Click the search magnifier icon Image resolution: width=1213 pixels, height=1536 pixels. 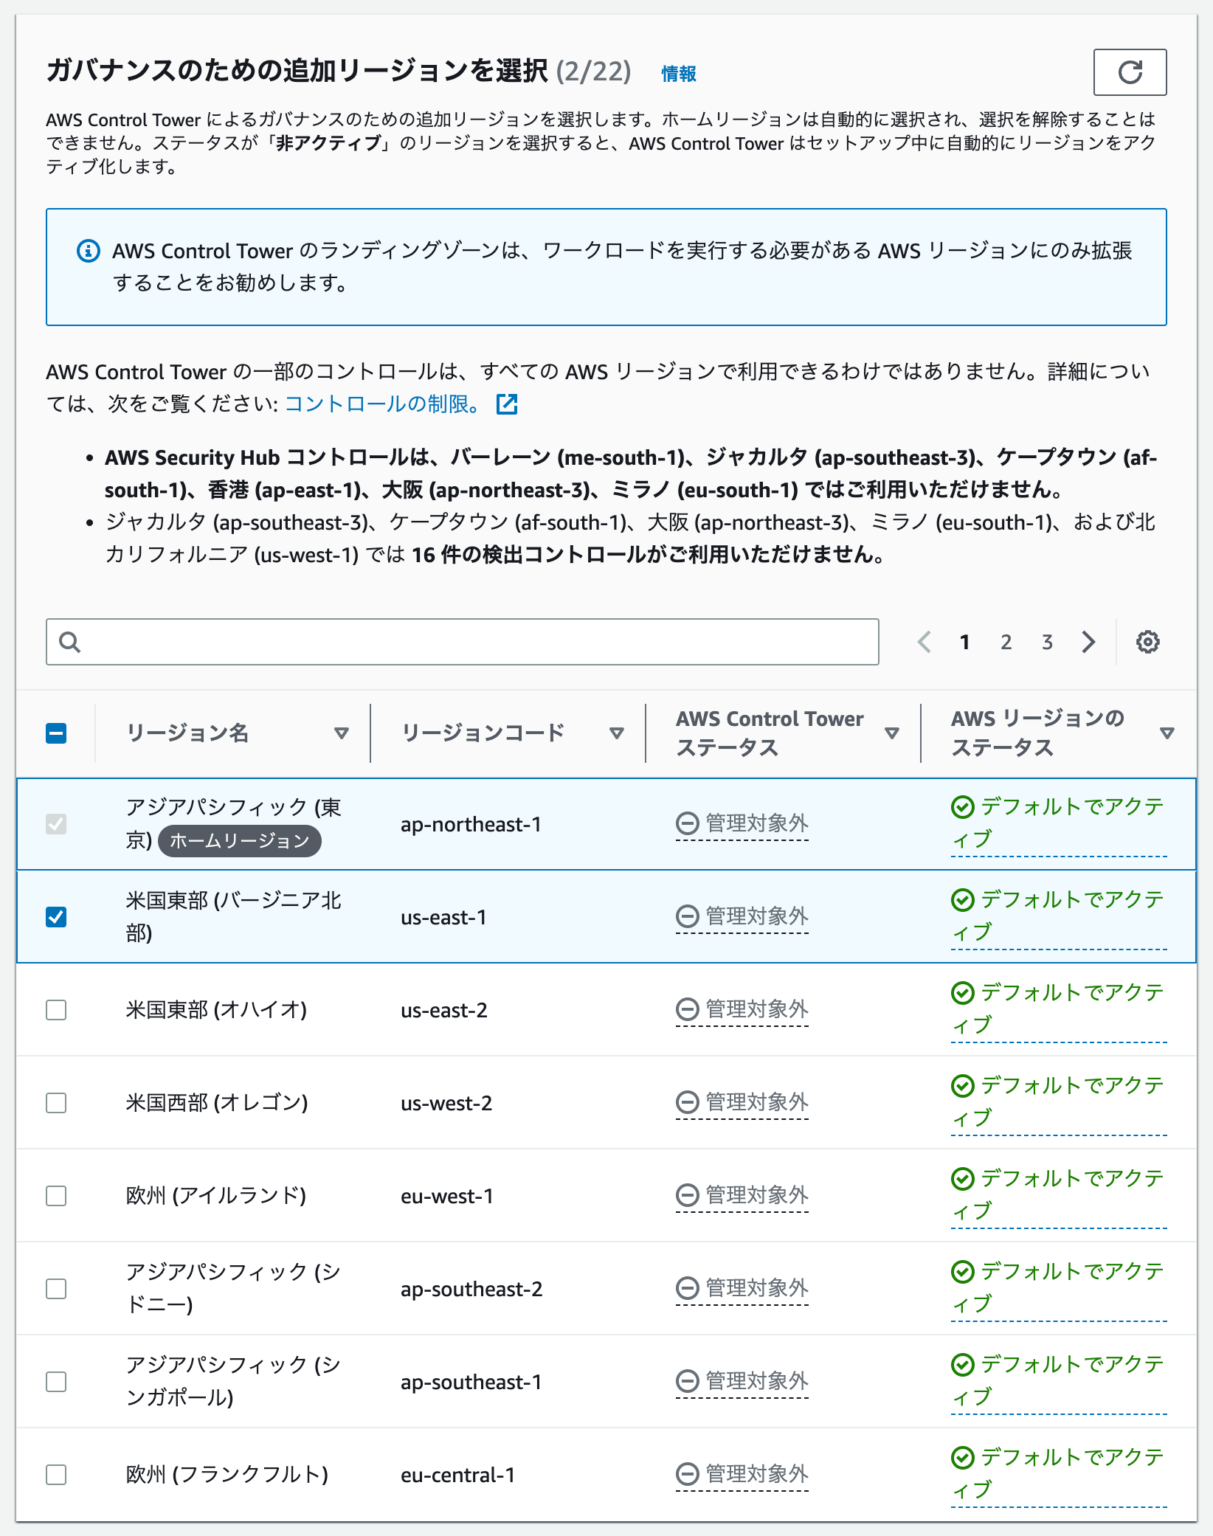pyautogui.click(x=69, y=641)
